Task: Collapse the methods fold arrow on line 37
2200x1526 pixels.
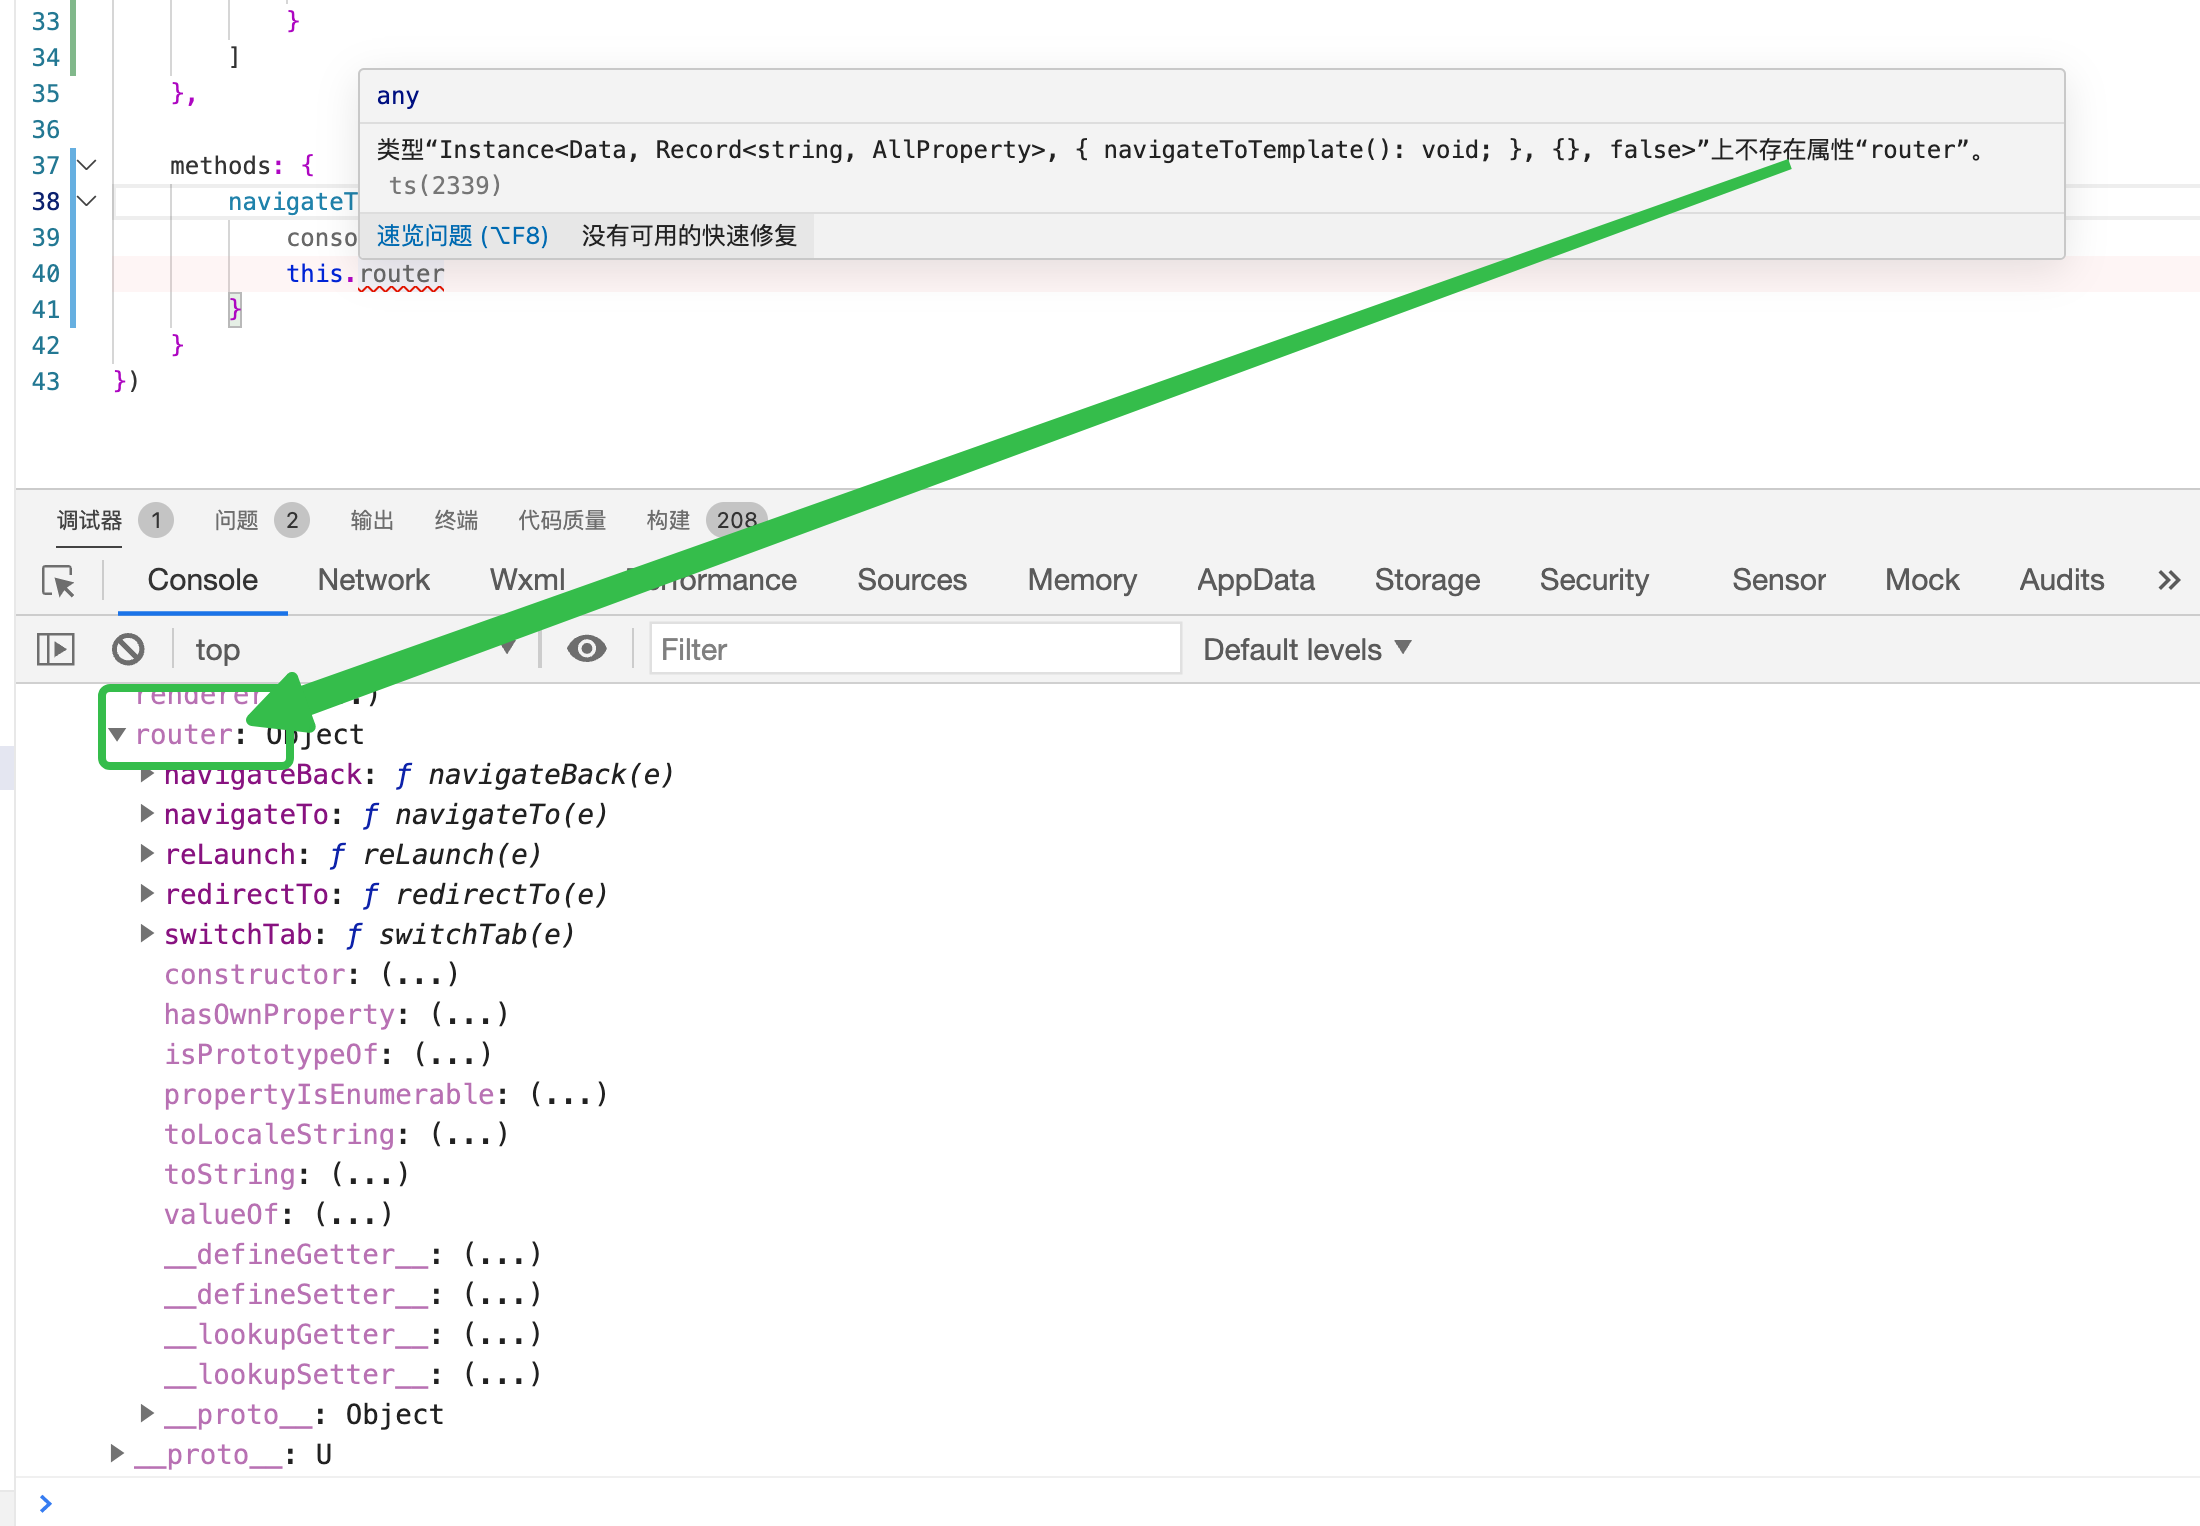Action: [88, 165]
